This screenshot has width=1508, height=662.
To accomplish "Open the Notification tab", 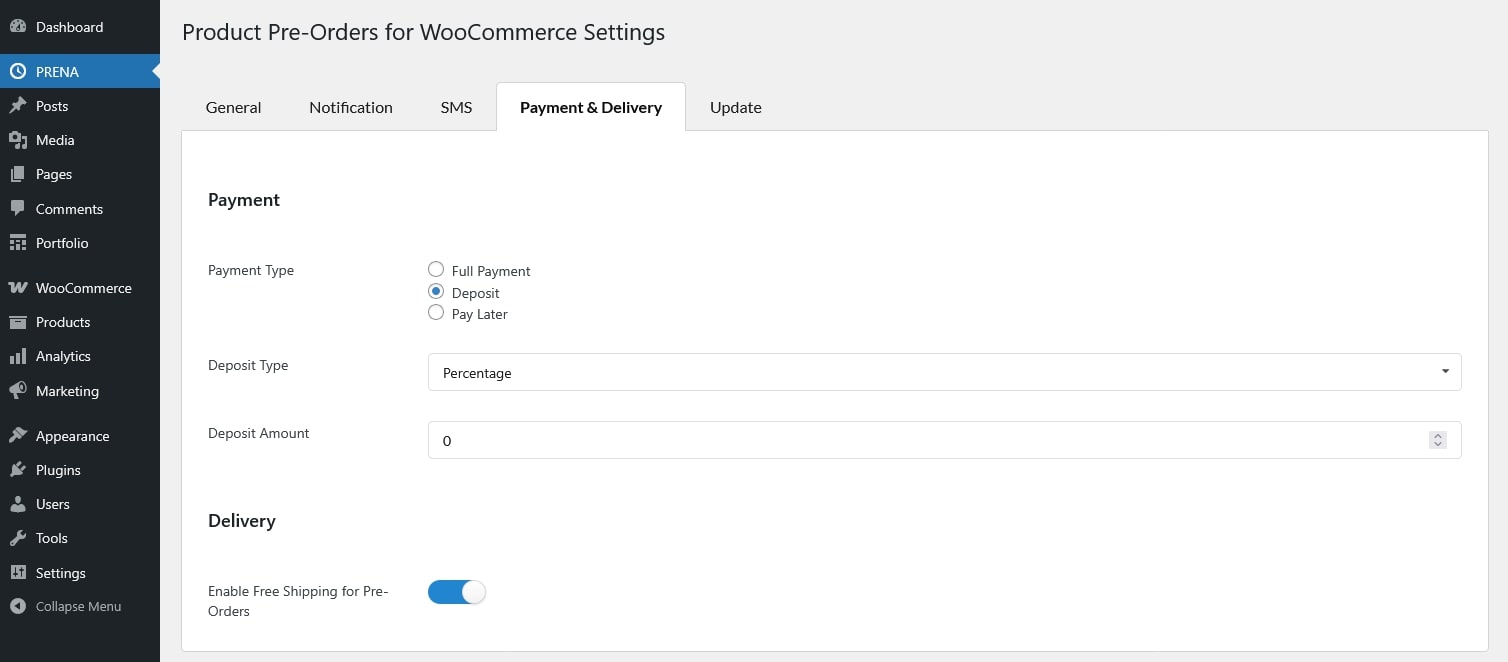I will pyautogui.click(x=351, y=107).
